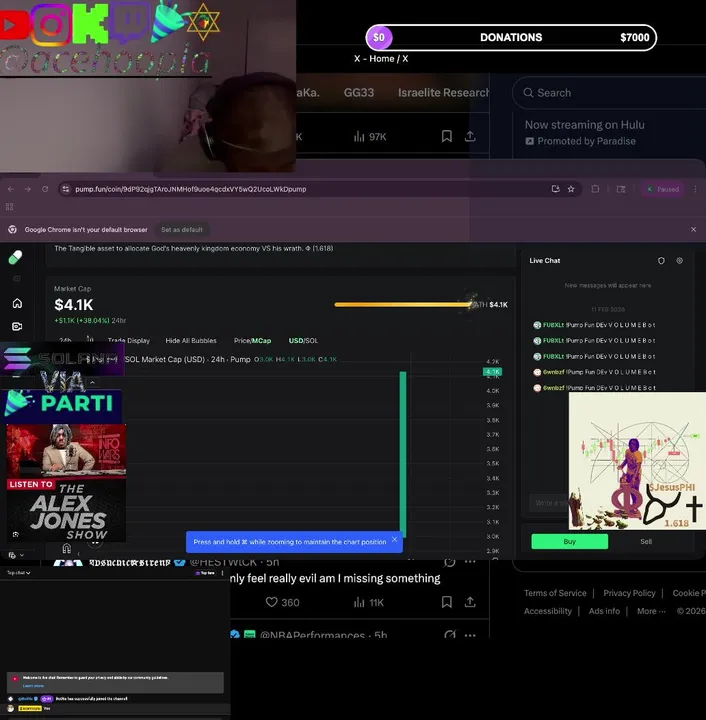Click the green 4.1K price axis label

click(493, 371)
